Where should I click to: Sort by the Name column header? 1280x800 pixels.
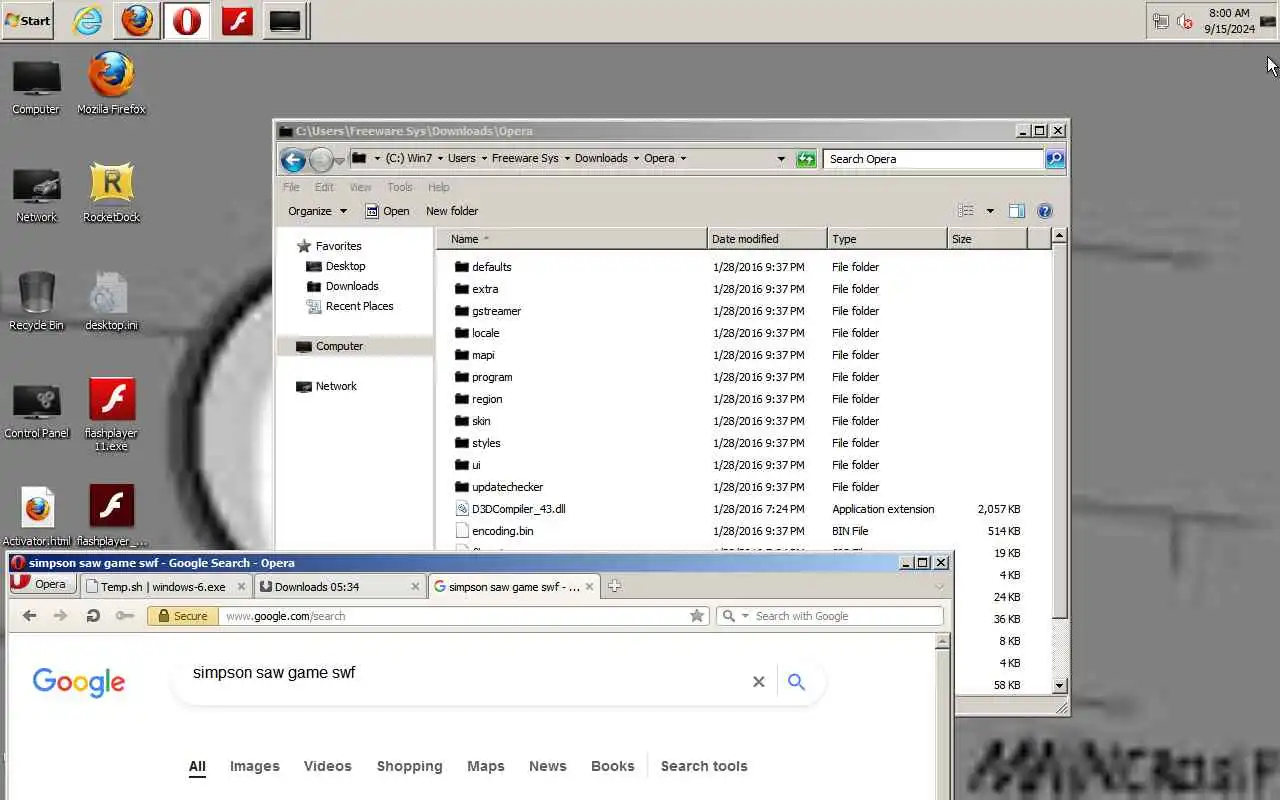tap(571, 239)
